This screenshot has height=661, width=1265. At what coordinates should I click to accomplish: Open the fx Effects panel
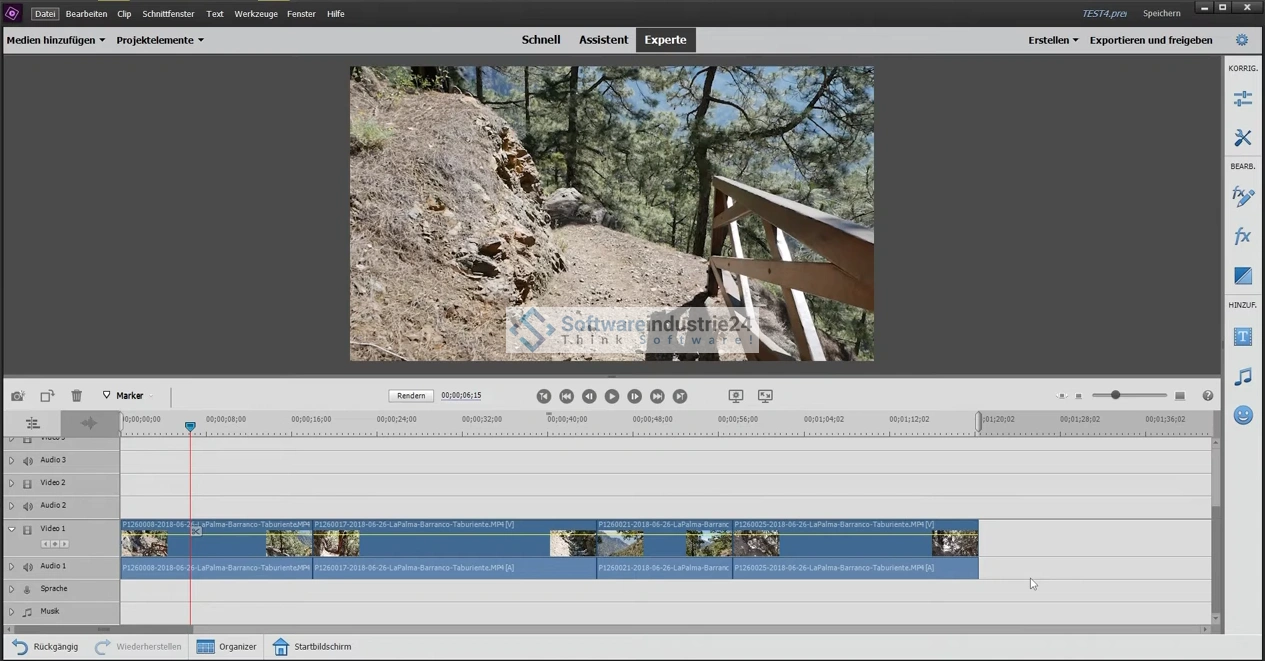1242,236
